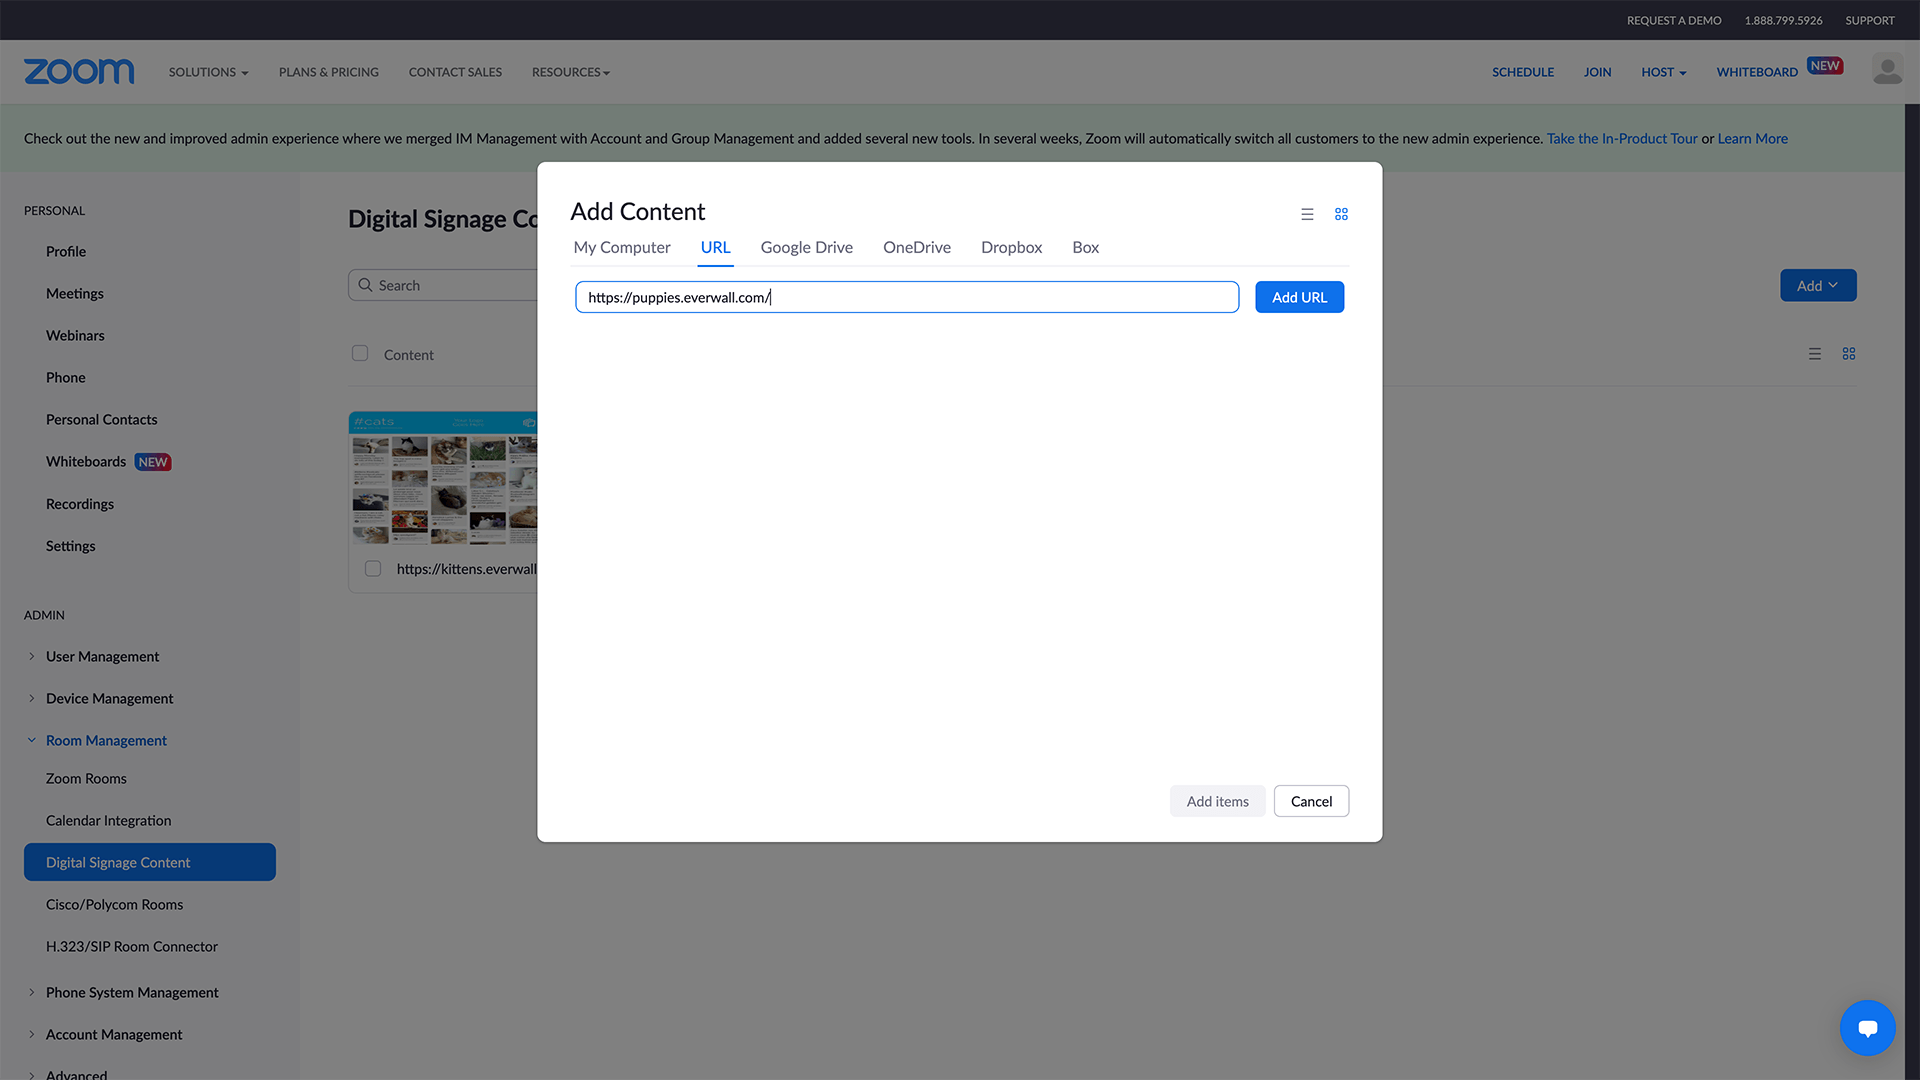The height and width of the screenshot is (1080, 1920).
Task: Go to Profile in sidebar
Action: tap(66, 251)
